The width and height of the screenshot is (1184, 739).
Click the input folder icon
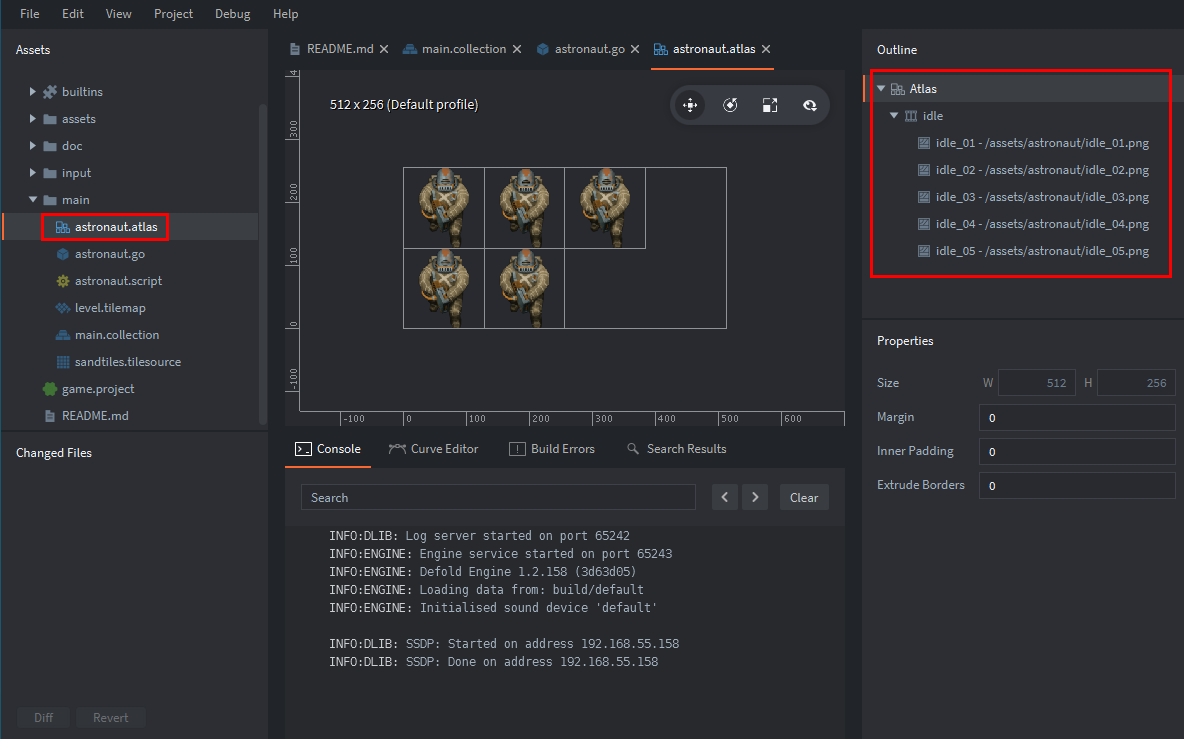[50, 174]
